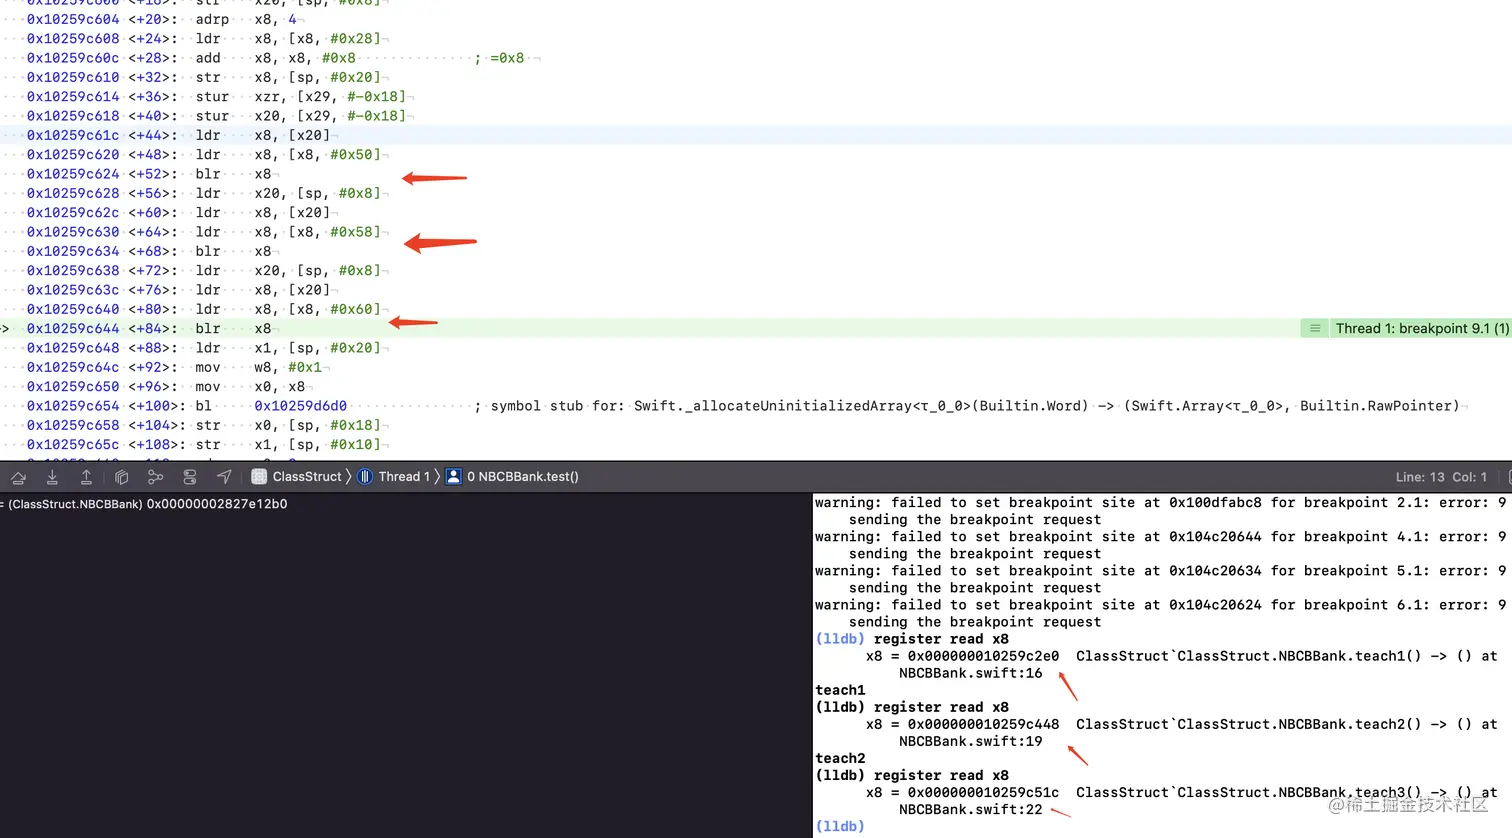Click the adrp line address 0x10259c604
Viewport: 1512px width, 838px height.
(73, 19)
